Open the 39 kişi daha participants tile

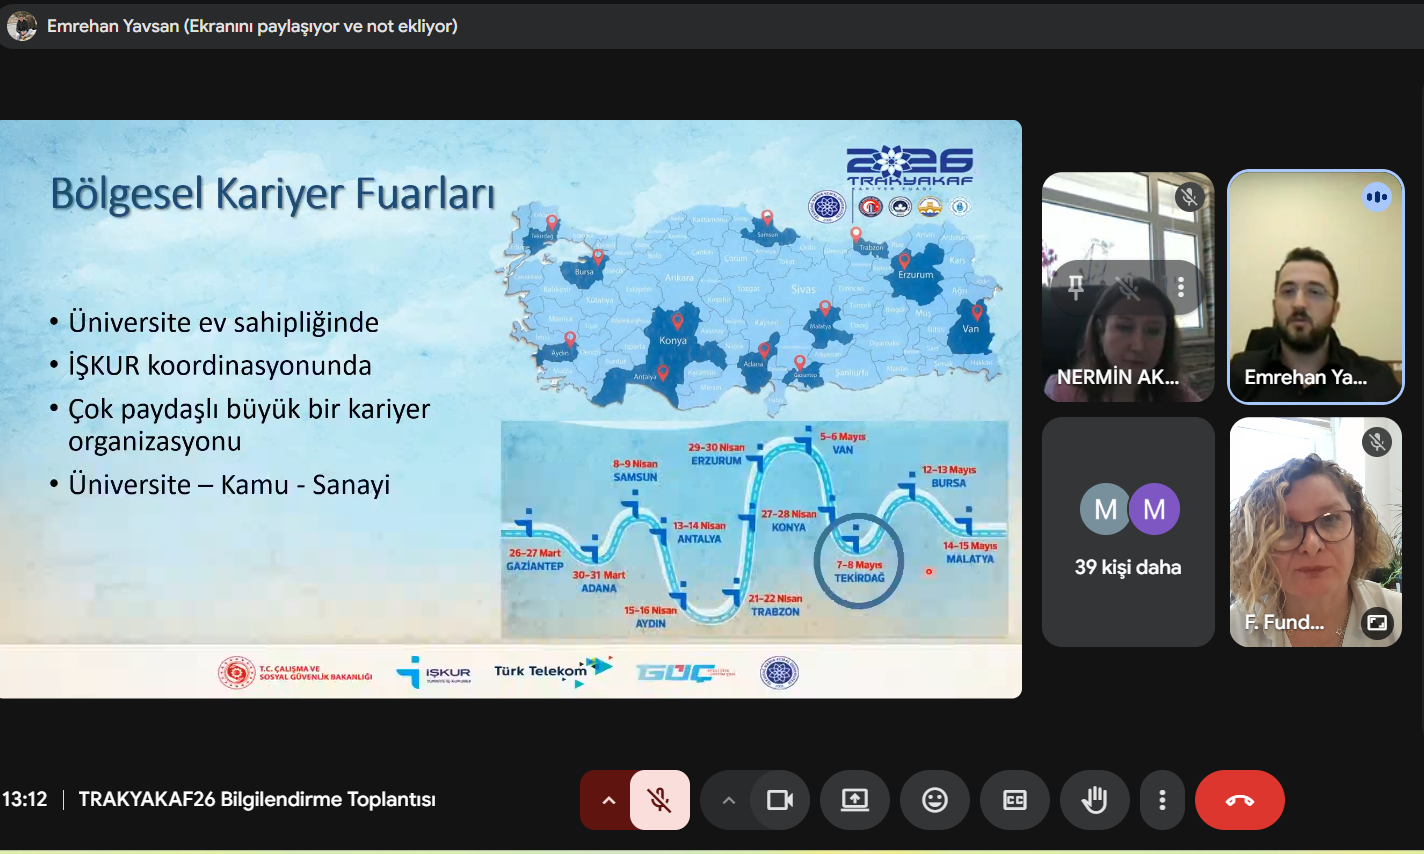(x=1128, y=532)
